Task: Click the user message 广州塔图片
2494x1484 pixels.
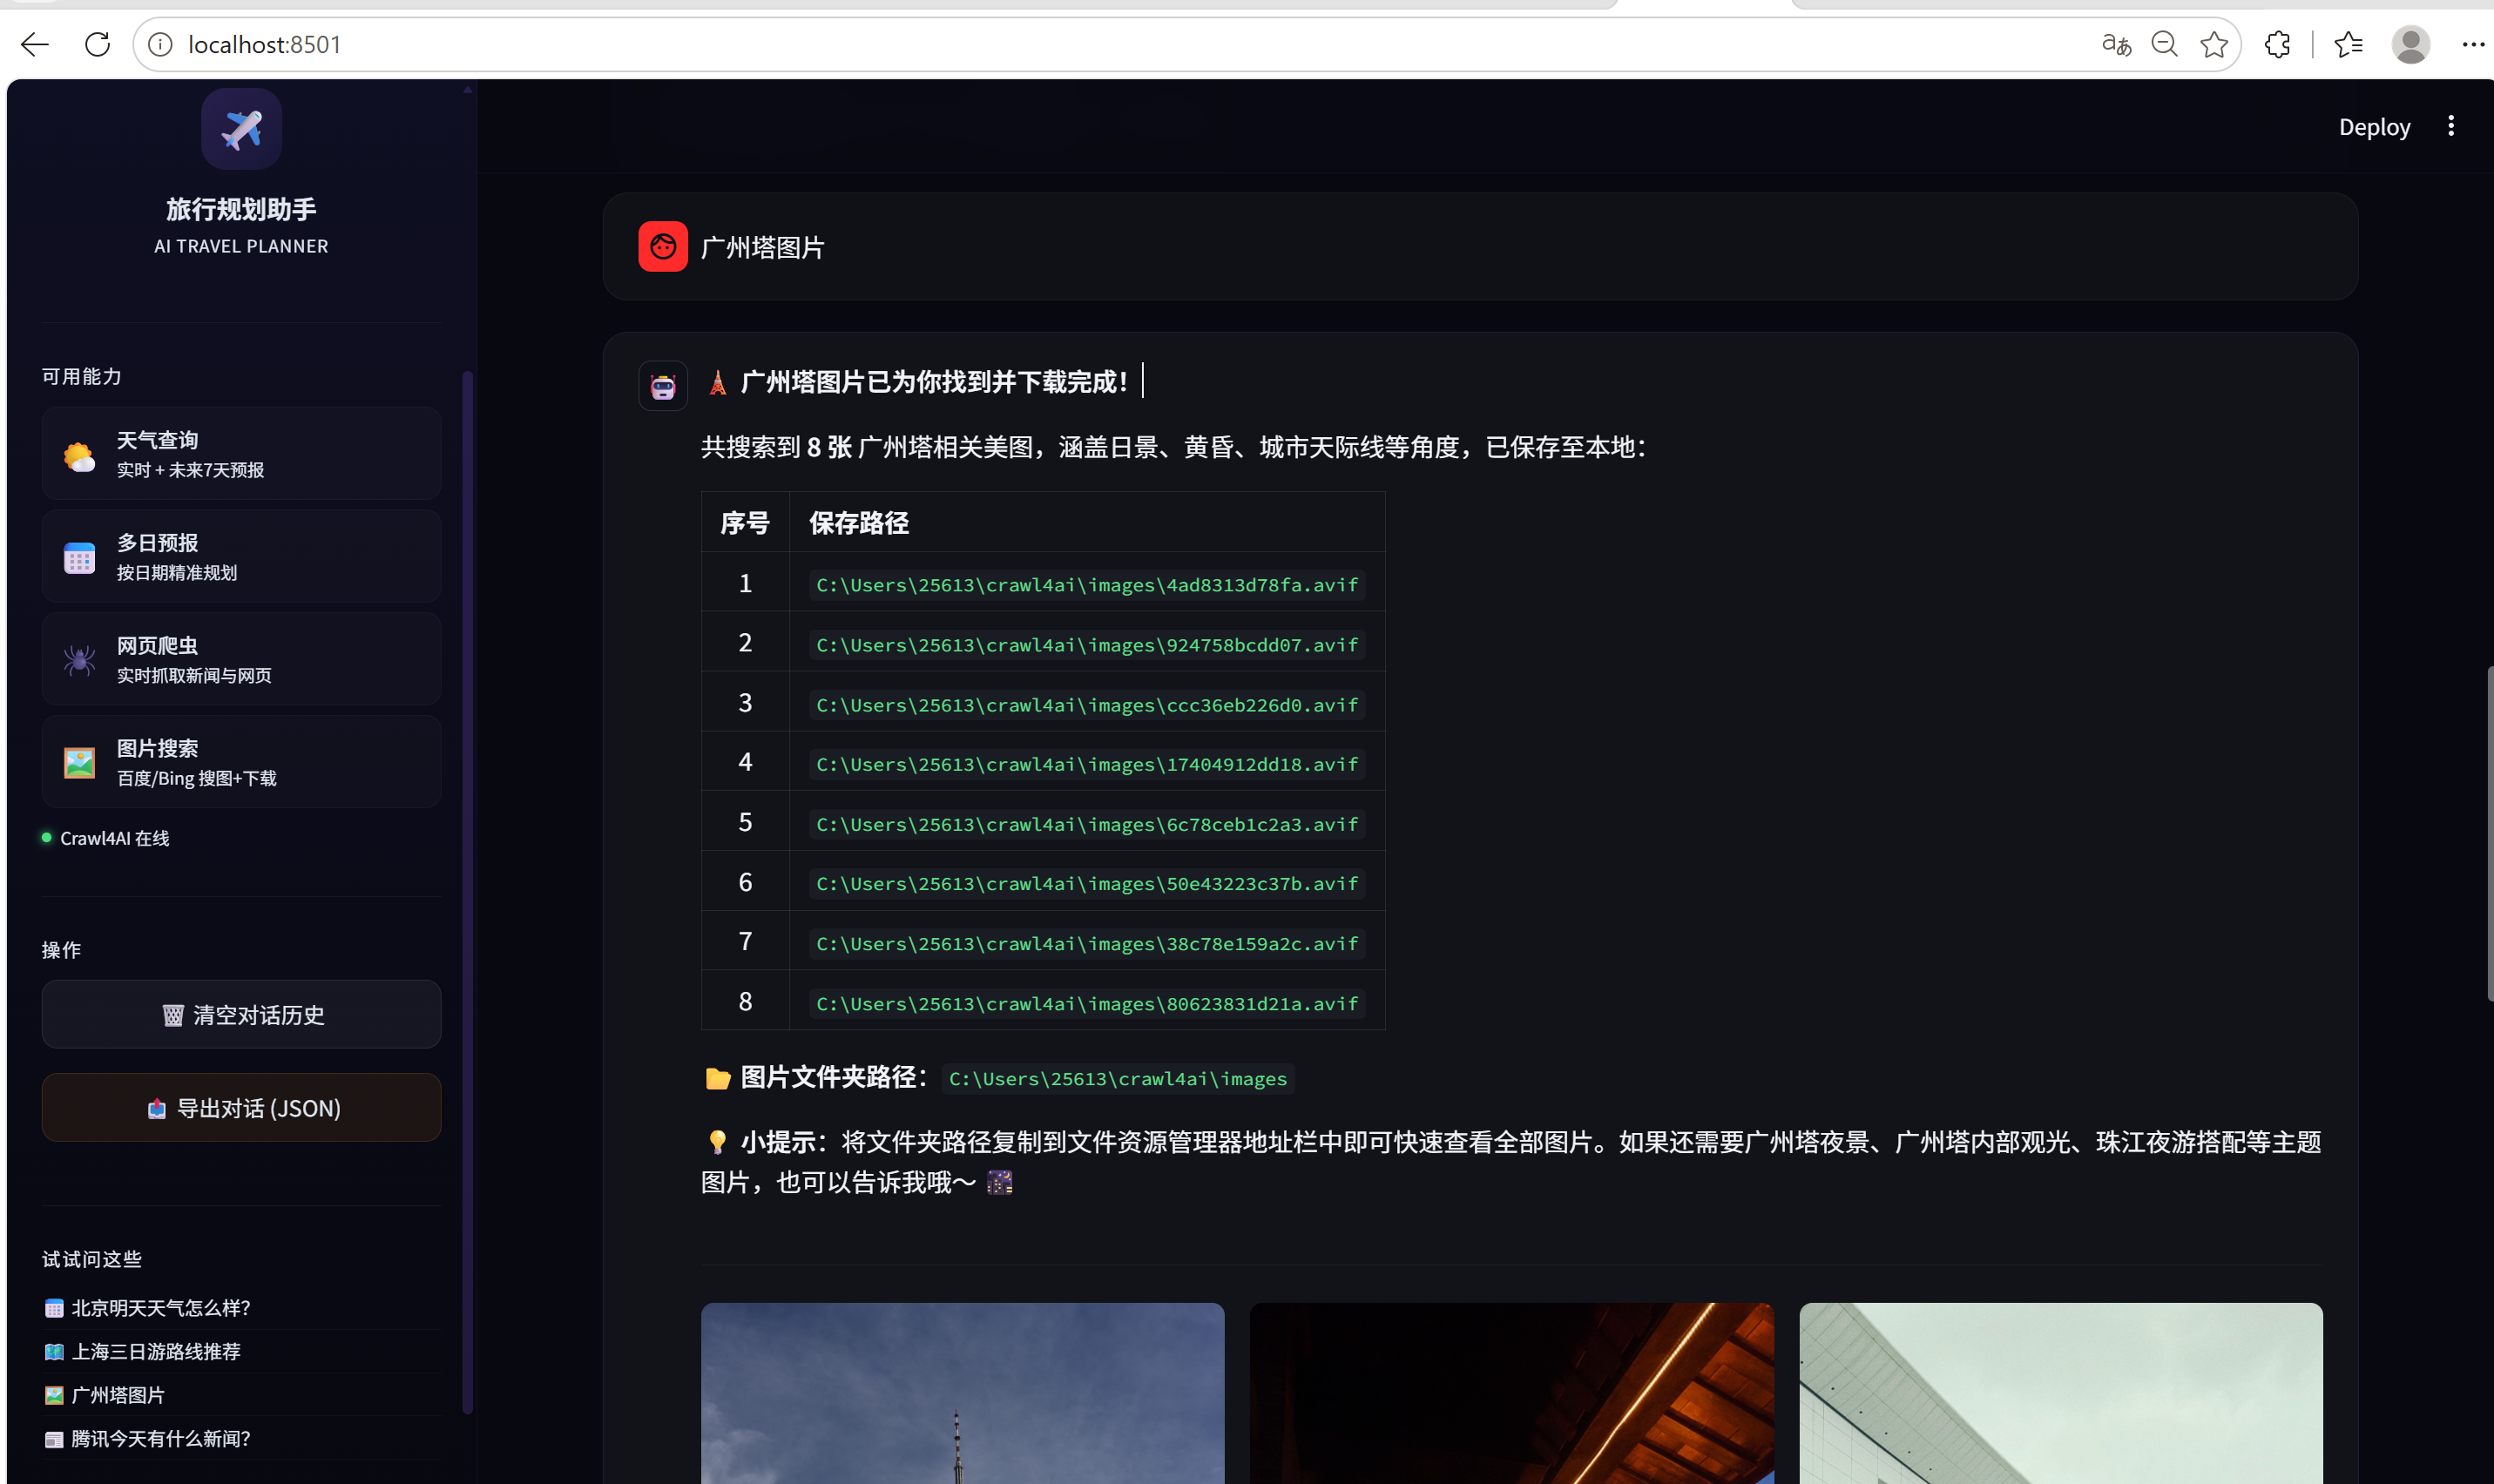Action: pos(763,247)
